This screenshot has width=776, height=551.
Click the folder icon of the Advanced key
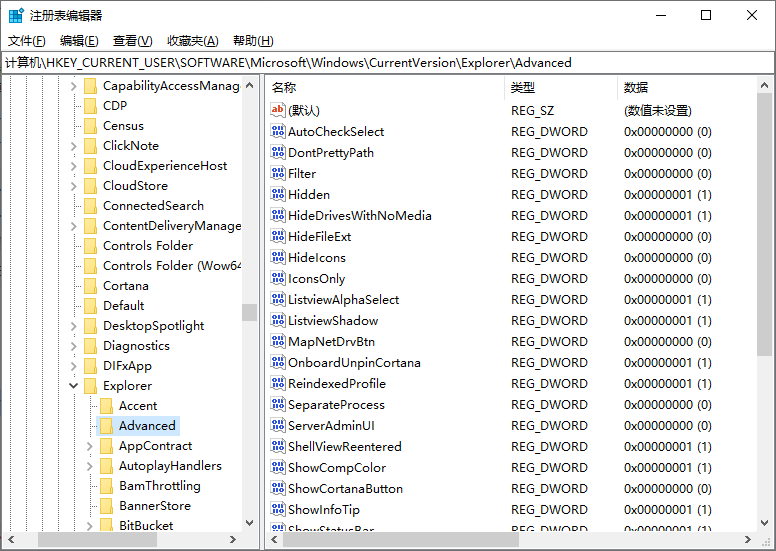click(x=106, y=426)
